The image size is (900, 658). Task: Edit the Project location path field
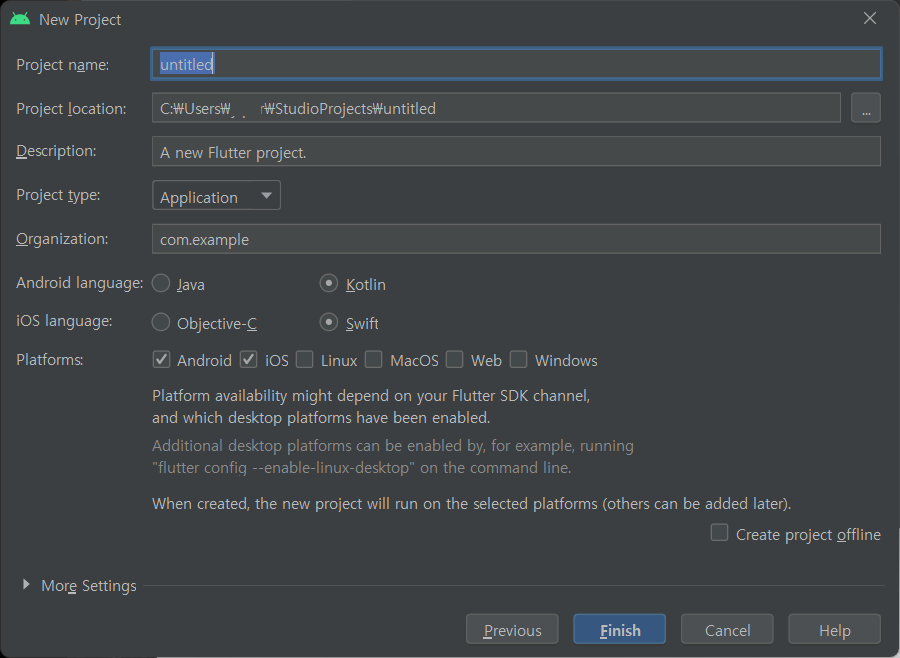(x=496, y=108)
